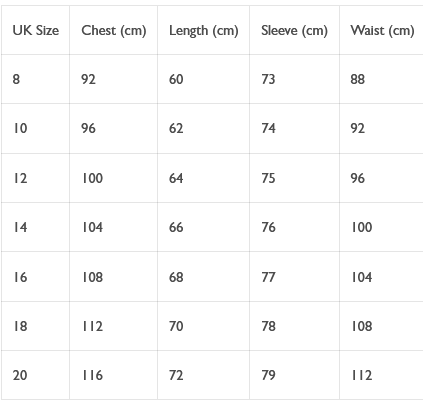423x409 pixels.
Task: Select UK size 10 cell
Action: 35,128
